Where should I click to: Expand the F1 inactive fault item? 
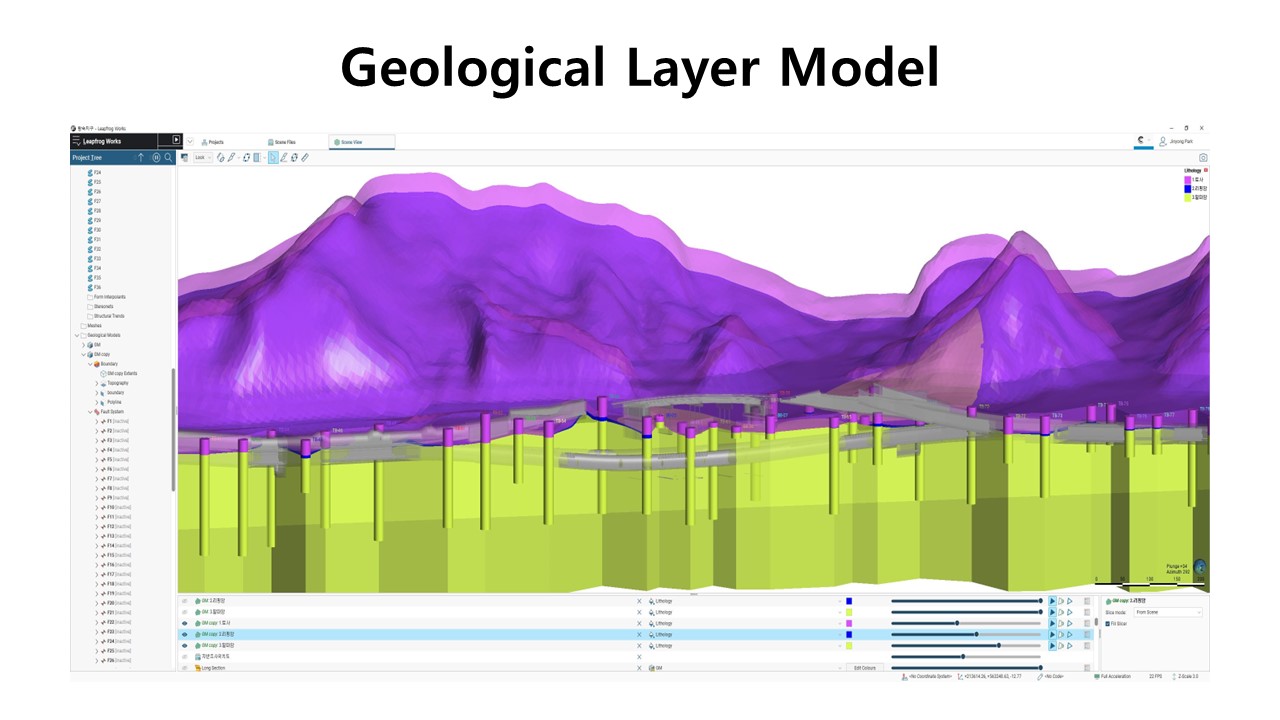point(96,421)
